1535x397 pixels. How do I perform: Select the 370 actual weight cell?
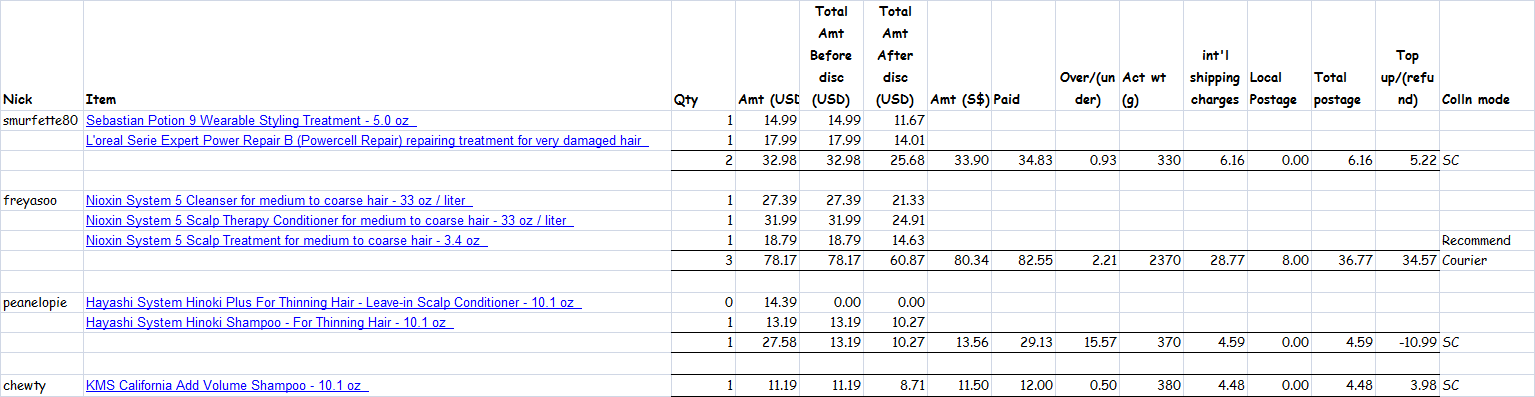(1152, 343)
